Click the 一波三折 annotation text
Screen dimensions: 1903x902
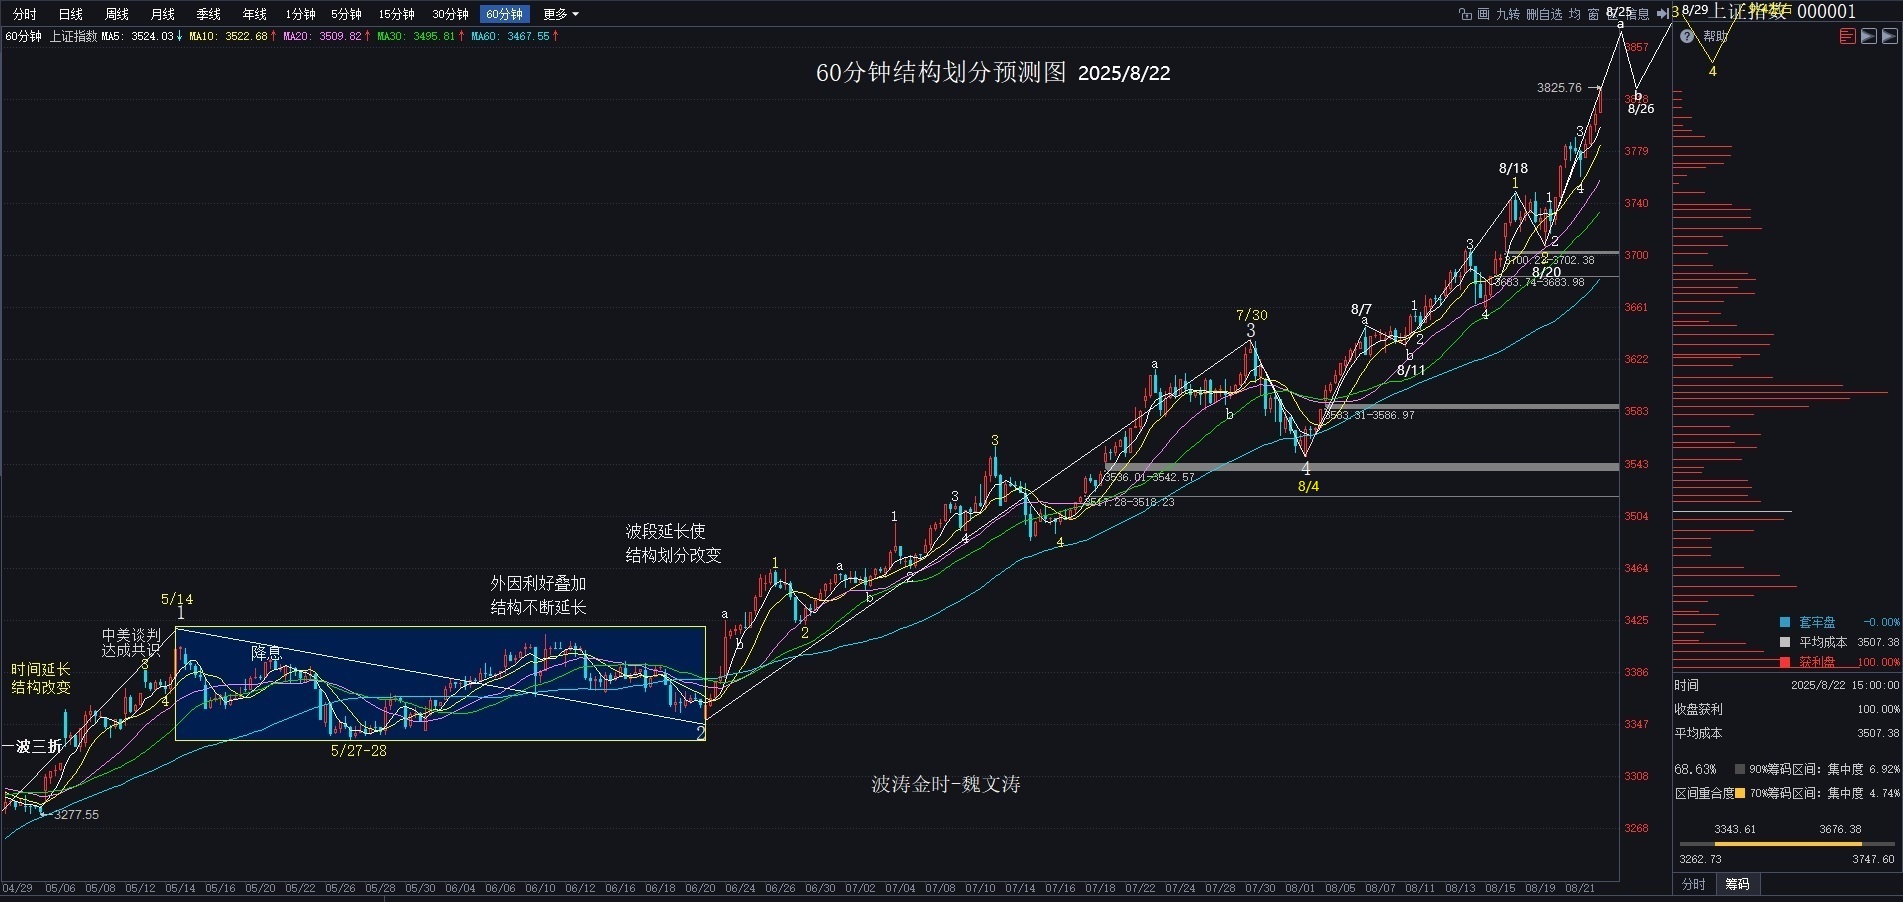point(31,746)
